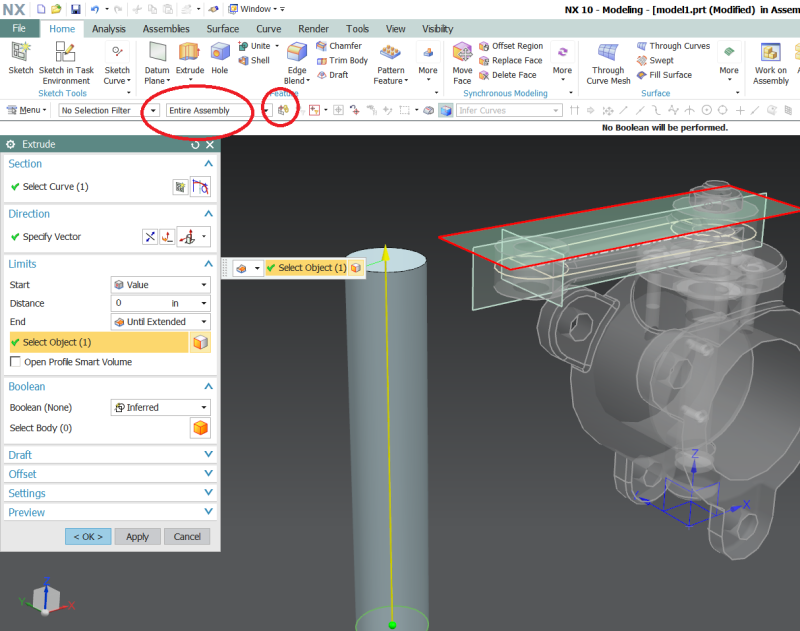Select the Fill Surface tool
The image size is (800, 631).
(x=664, y=74)
